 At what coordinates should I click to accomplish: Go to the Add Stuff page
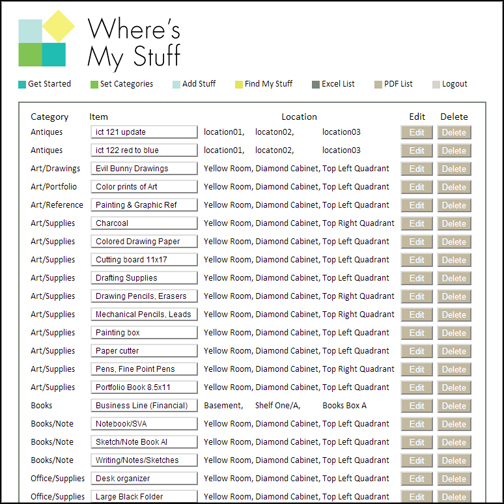tap(199, 84)
